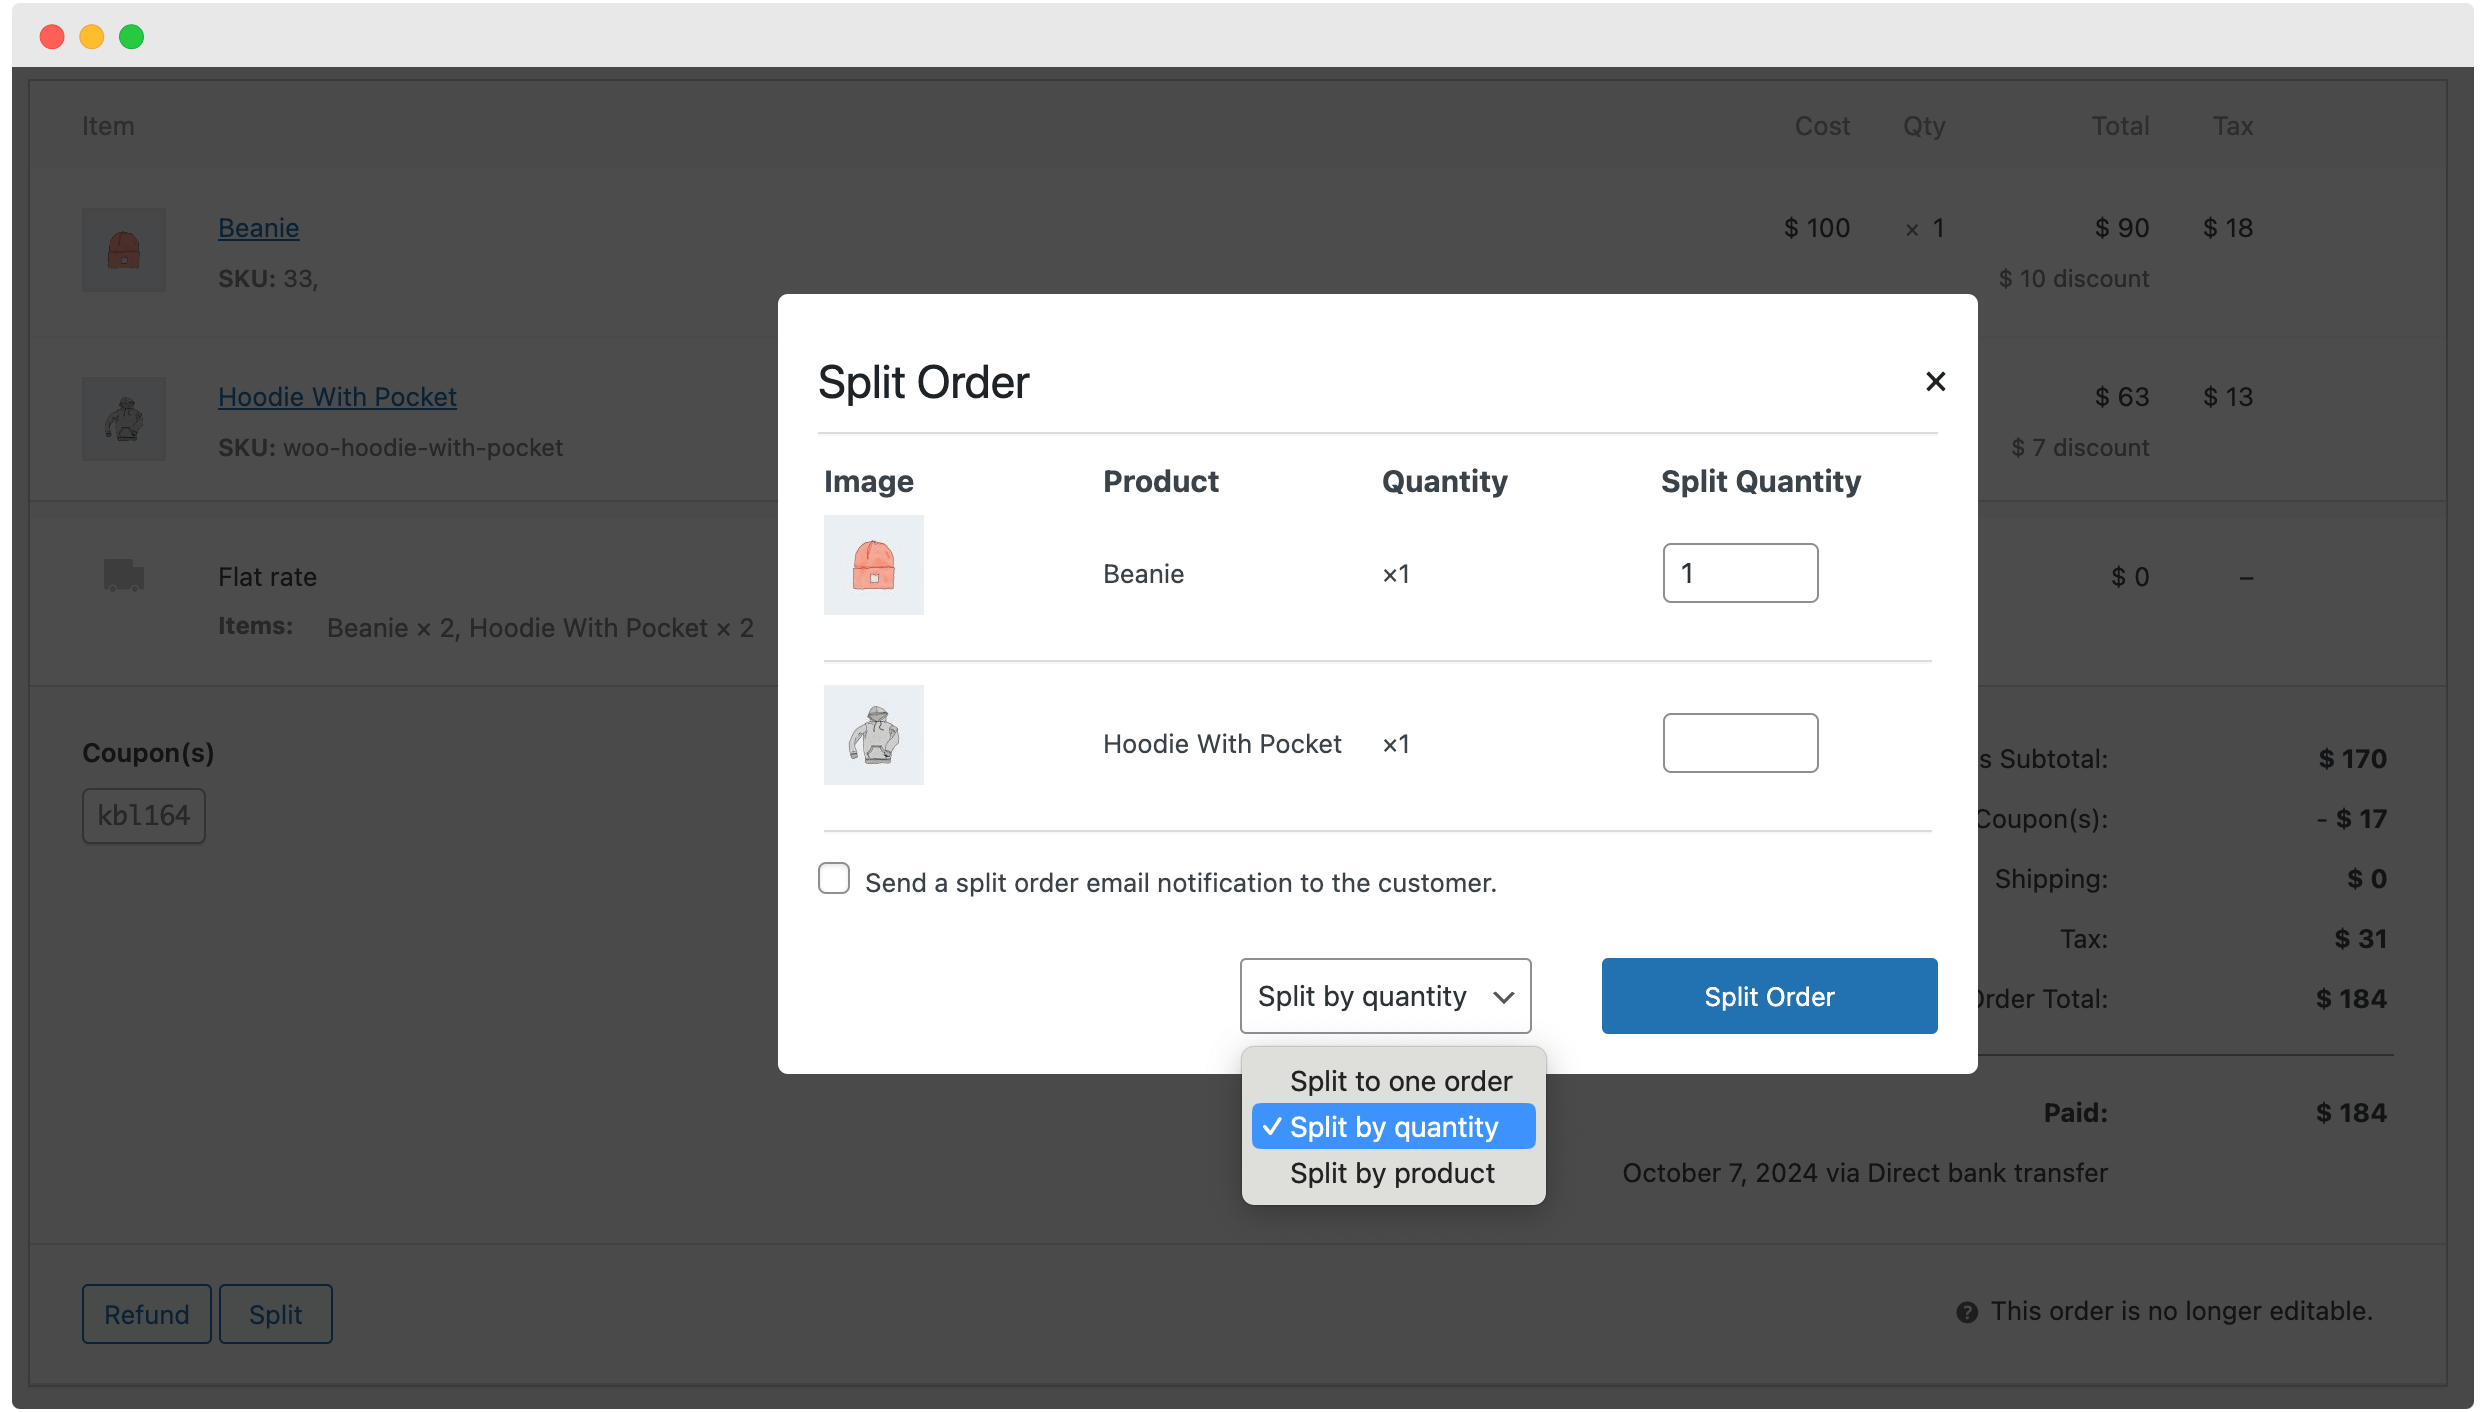The height and width of the screenshot is (1412, 2486).
Task: Open the Beanie product link
Action: pos(258,228)
